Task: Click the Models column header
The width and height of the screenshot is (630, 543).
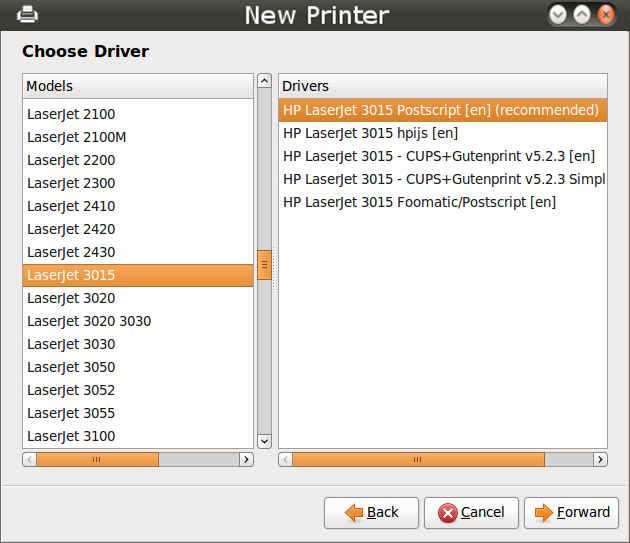Action: [x=138, y=86]
